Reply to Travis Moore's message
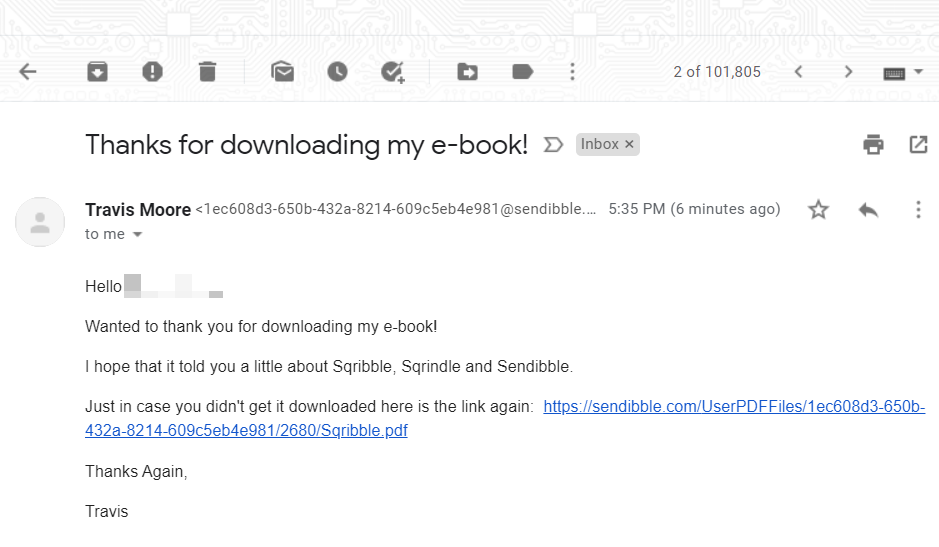This screenshot has height=547, width=939. pyautogui.click(x=868, y=210)
